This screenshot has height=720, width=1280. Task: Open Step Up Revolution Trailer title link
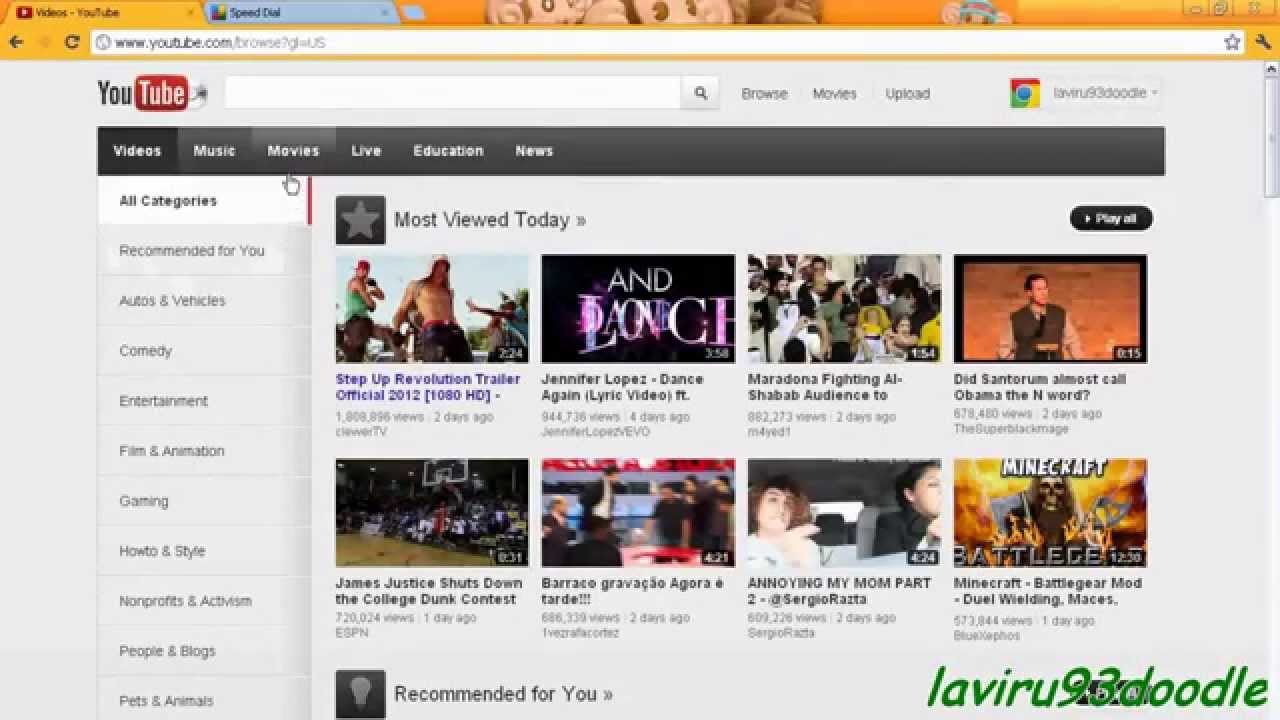pyautogui.click(x=428, y=387)
